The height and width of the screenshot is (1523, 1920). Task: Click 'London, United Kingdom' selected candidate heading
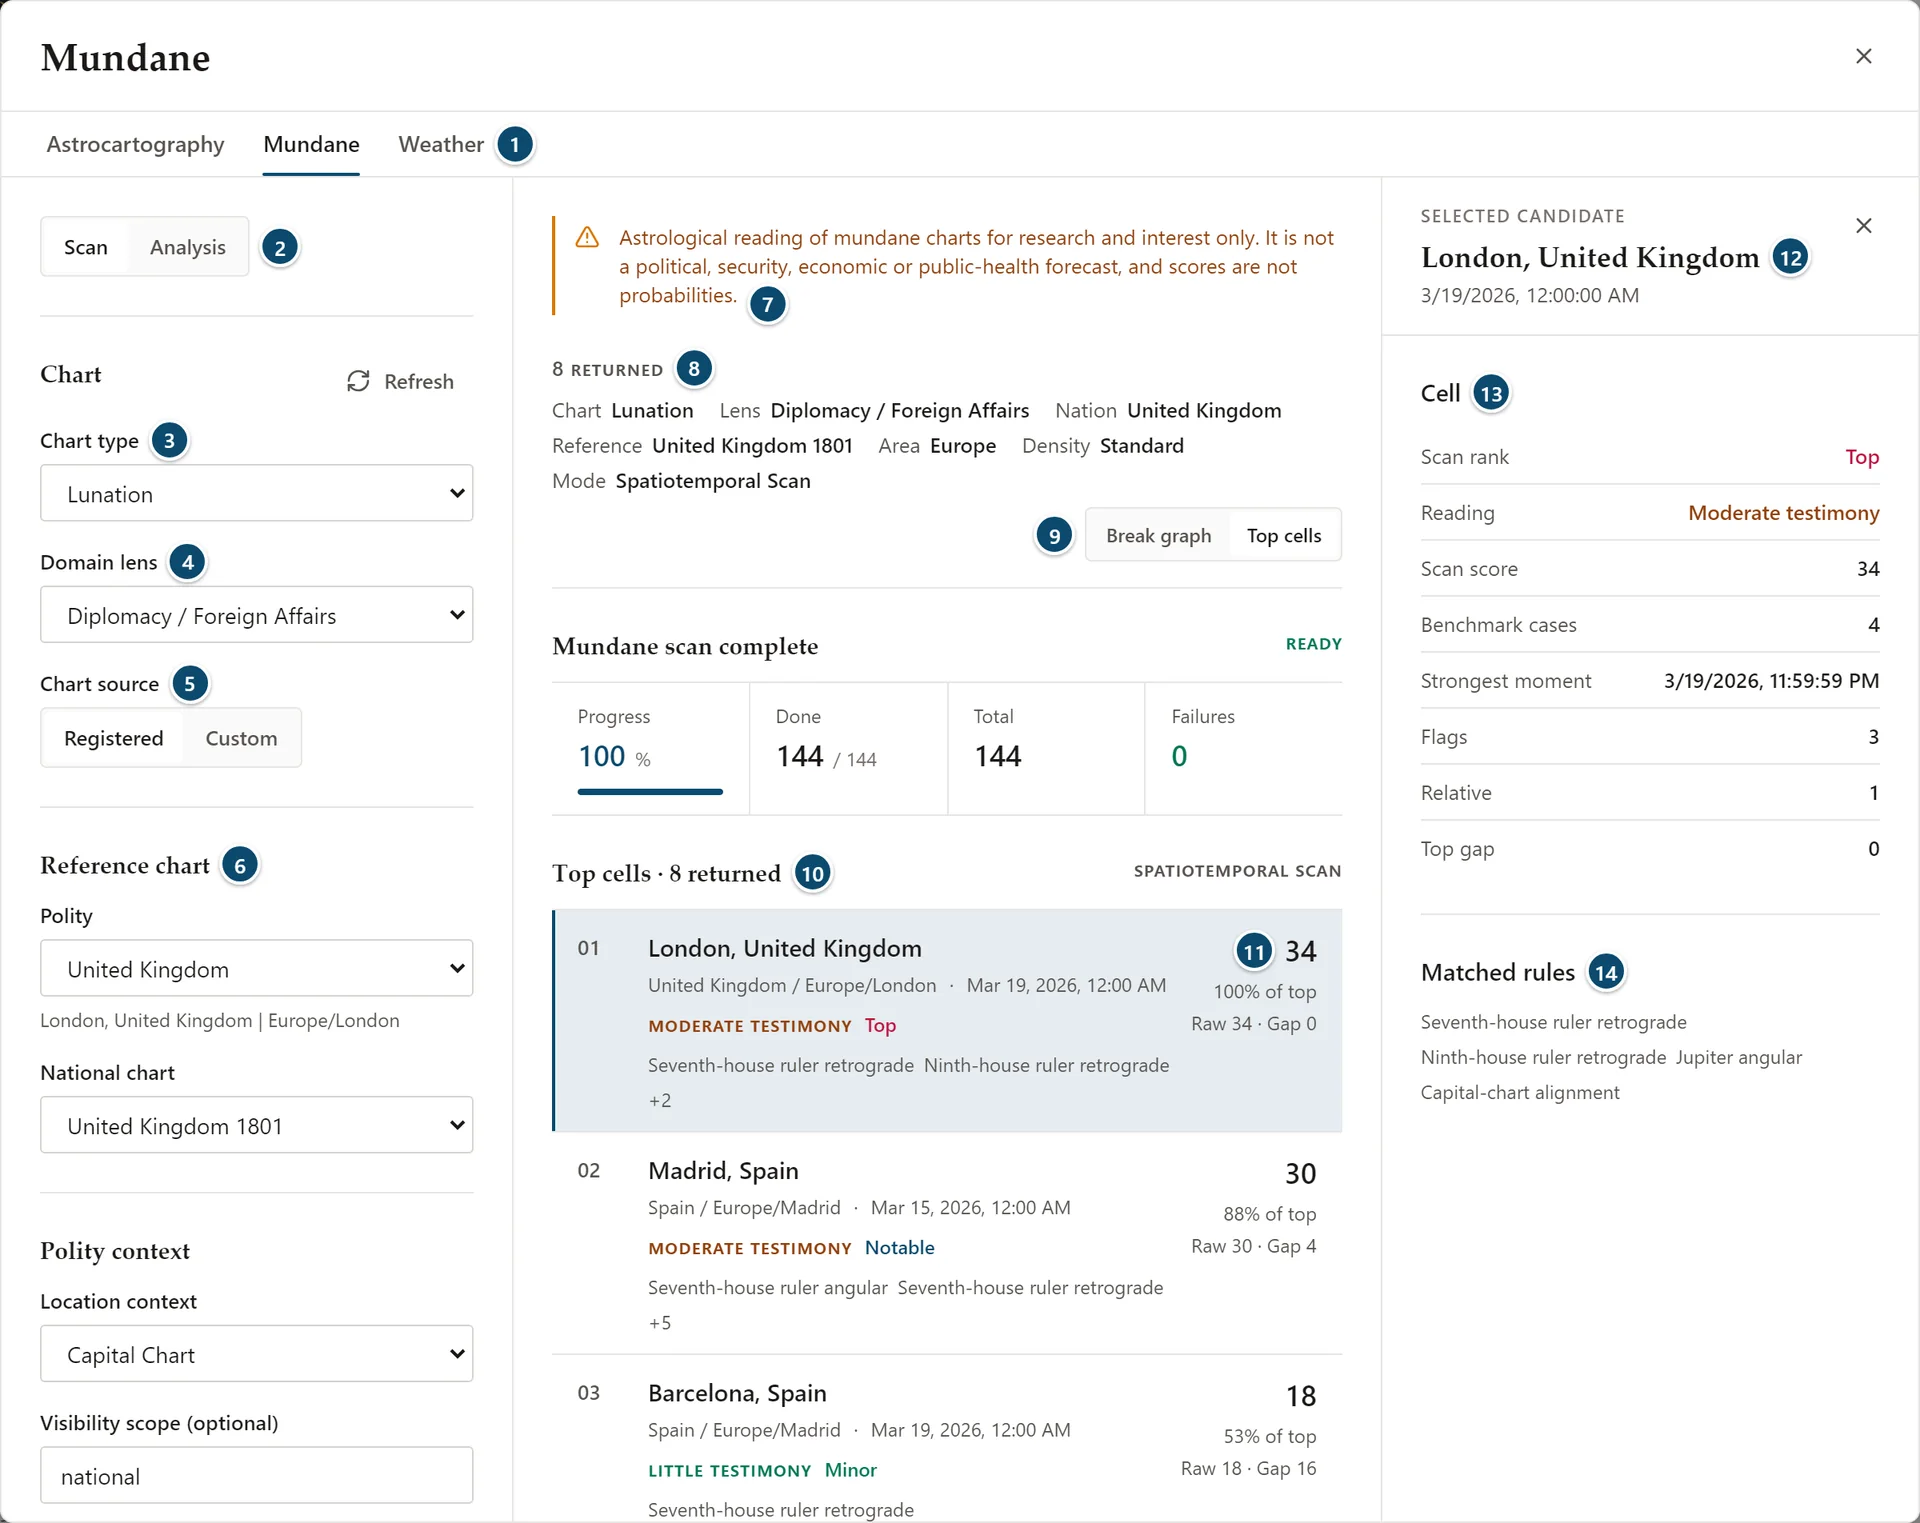pos(1590,258)
